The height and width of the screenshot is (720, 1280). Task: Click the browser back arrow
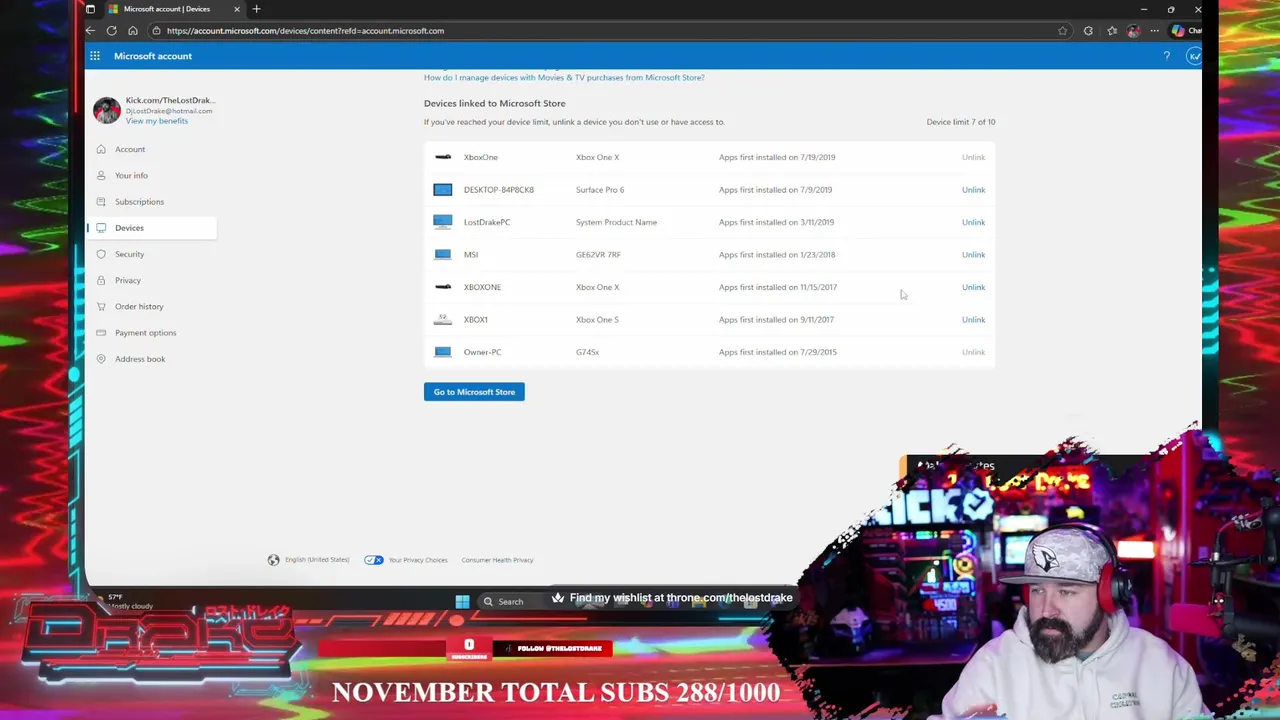(x=90, y=31)
